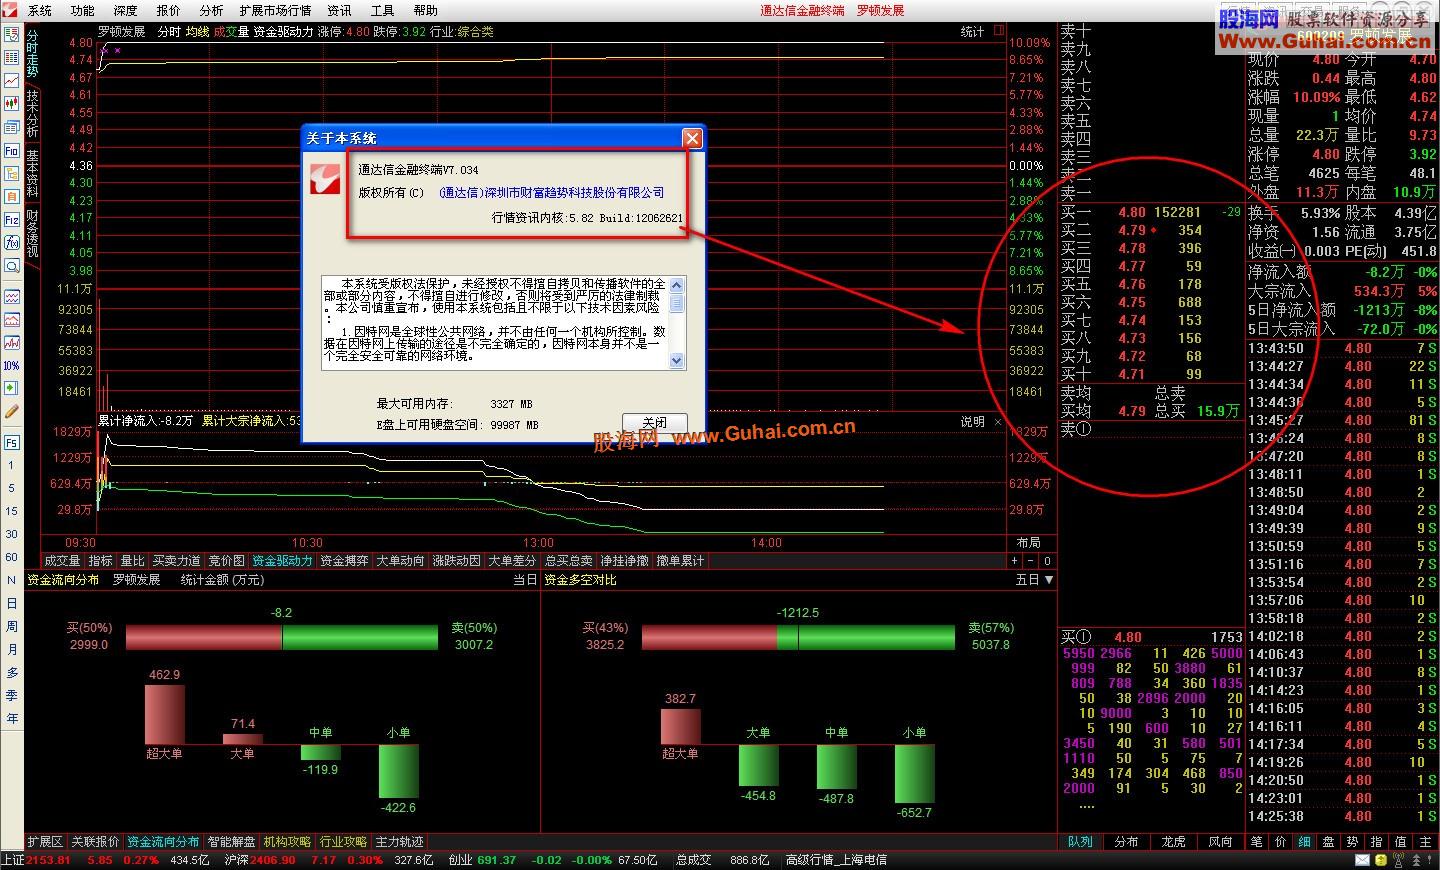Click the mail envelope icon in status bar
Image resolution: width=1440 pixels, height=870 pixels.
pos(1362,860)
